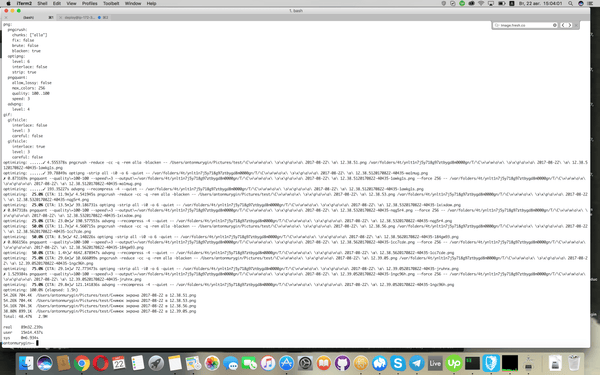Click the green circular menu bar icon
The width and height of the screenshot is (600, 375).
[462, 3]
